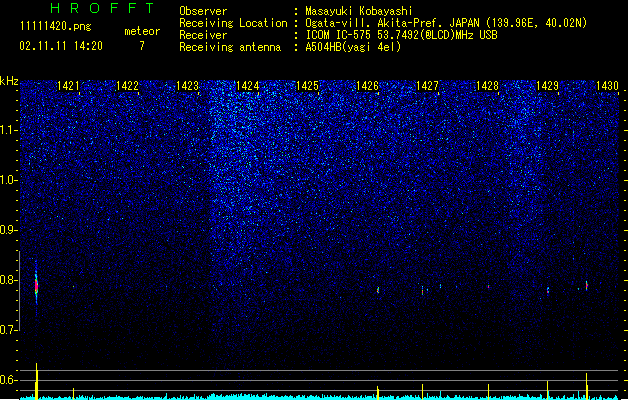Click the Receiver label
The width and height of the screenshot is (629, 400).
point(203,35)
